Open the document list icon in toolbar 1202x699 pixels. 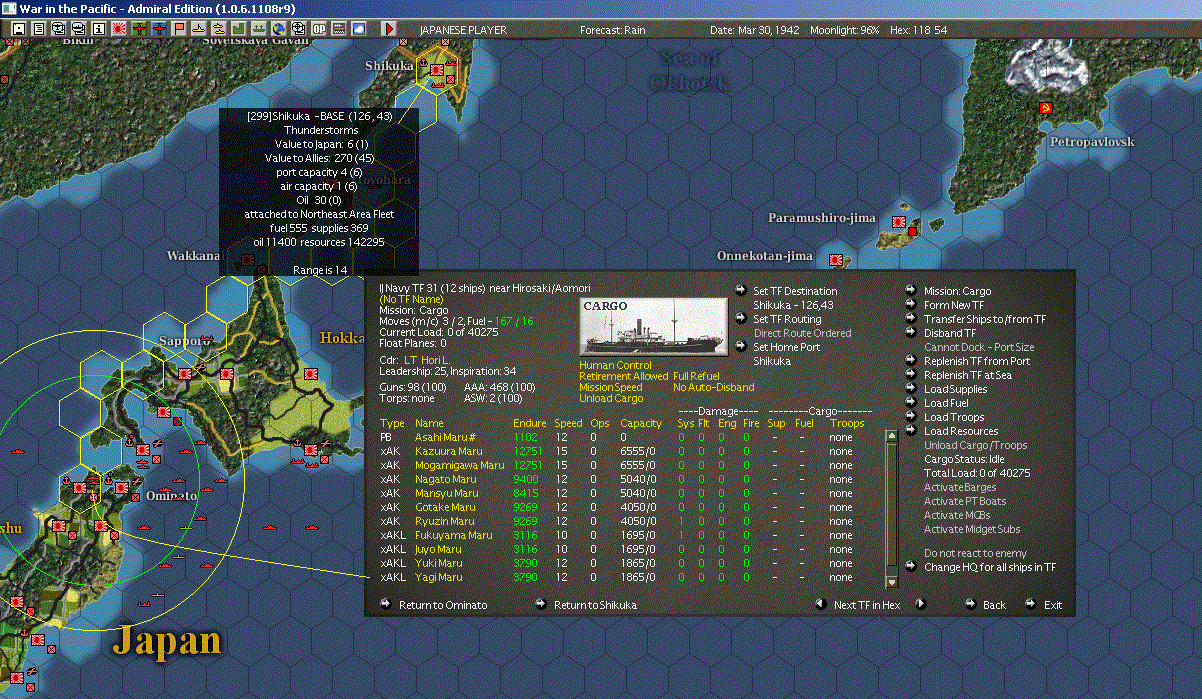[39, 29]
